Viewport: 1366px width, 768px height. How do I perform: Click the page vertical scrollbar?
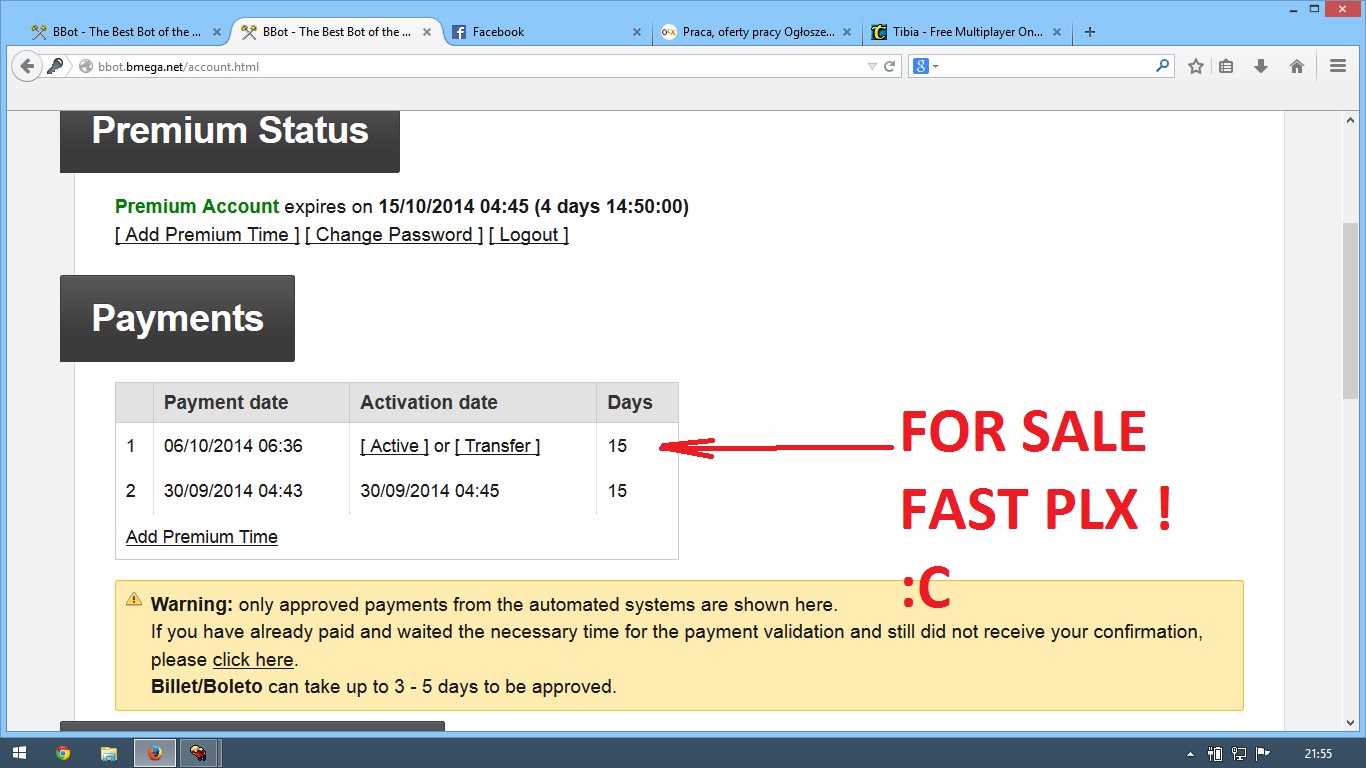(1350, 310)
